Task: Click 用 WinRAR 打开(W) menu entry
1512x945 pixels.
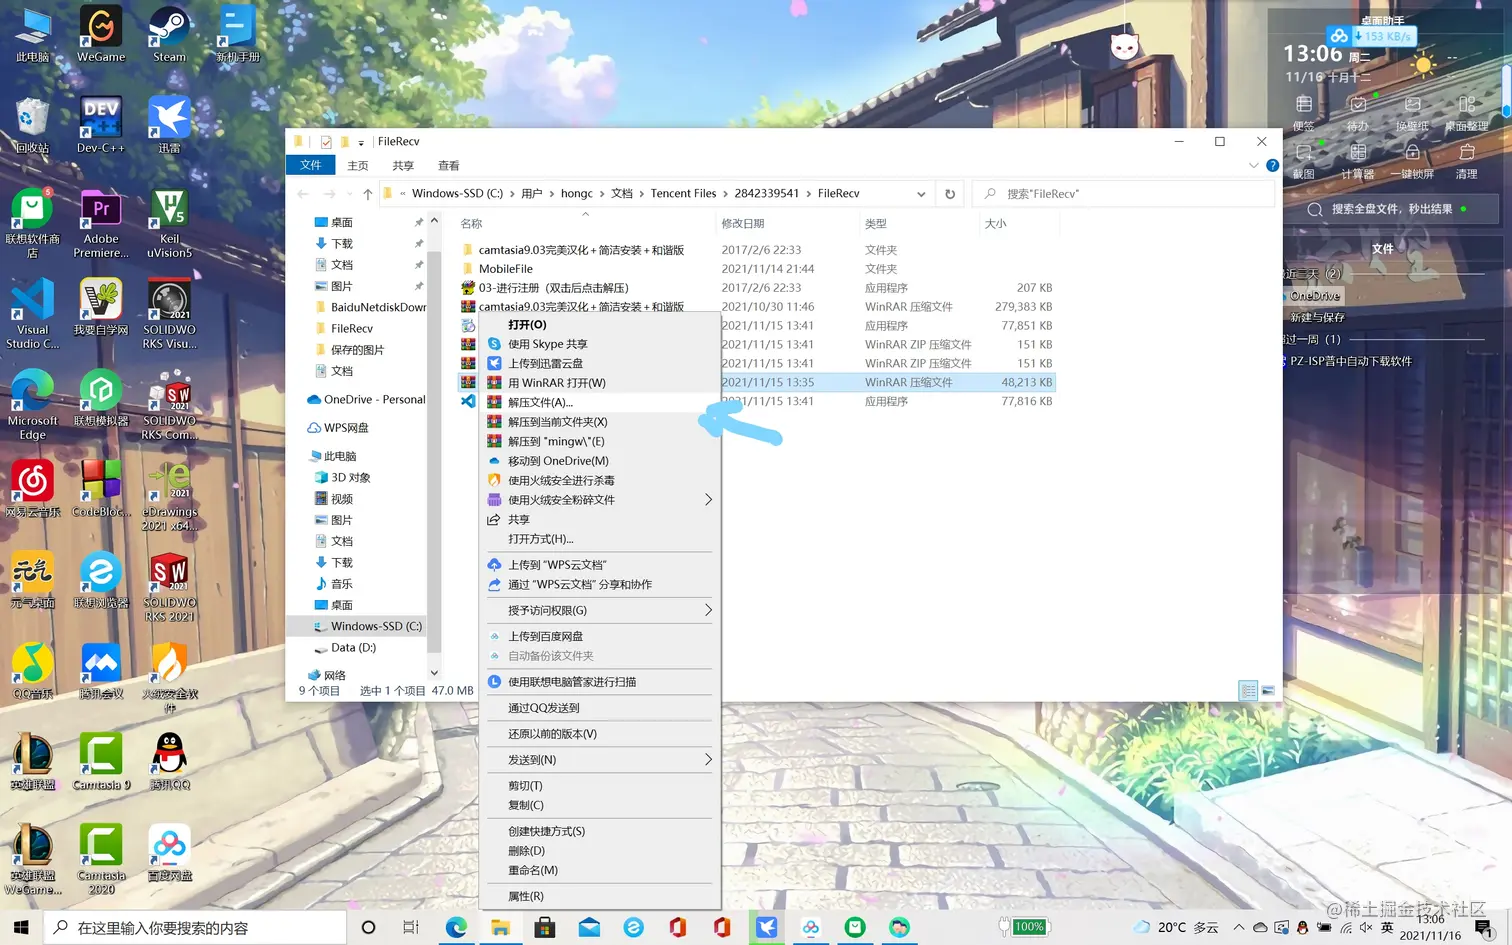Action: pyautogui.click(x=600, y=383)
